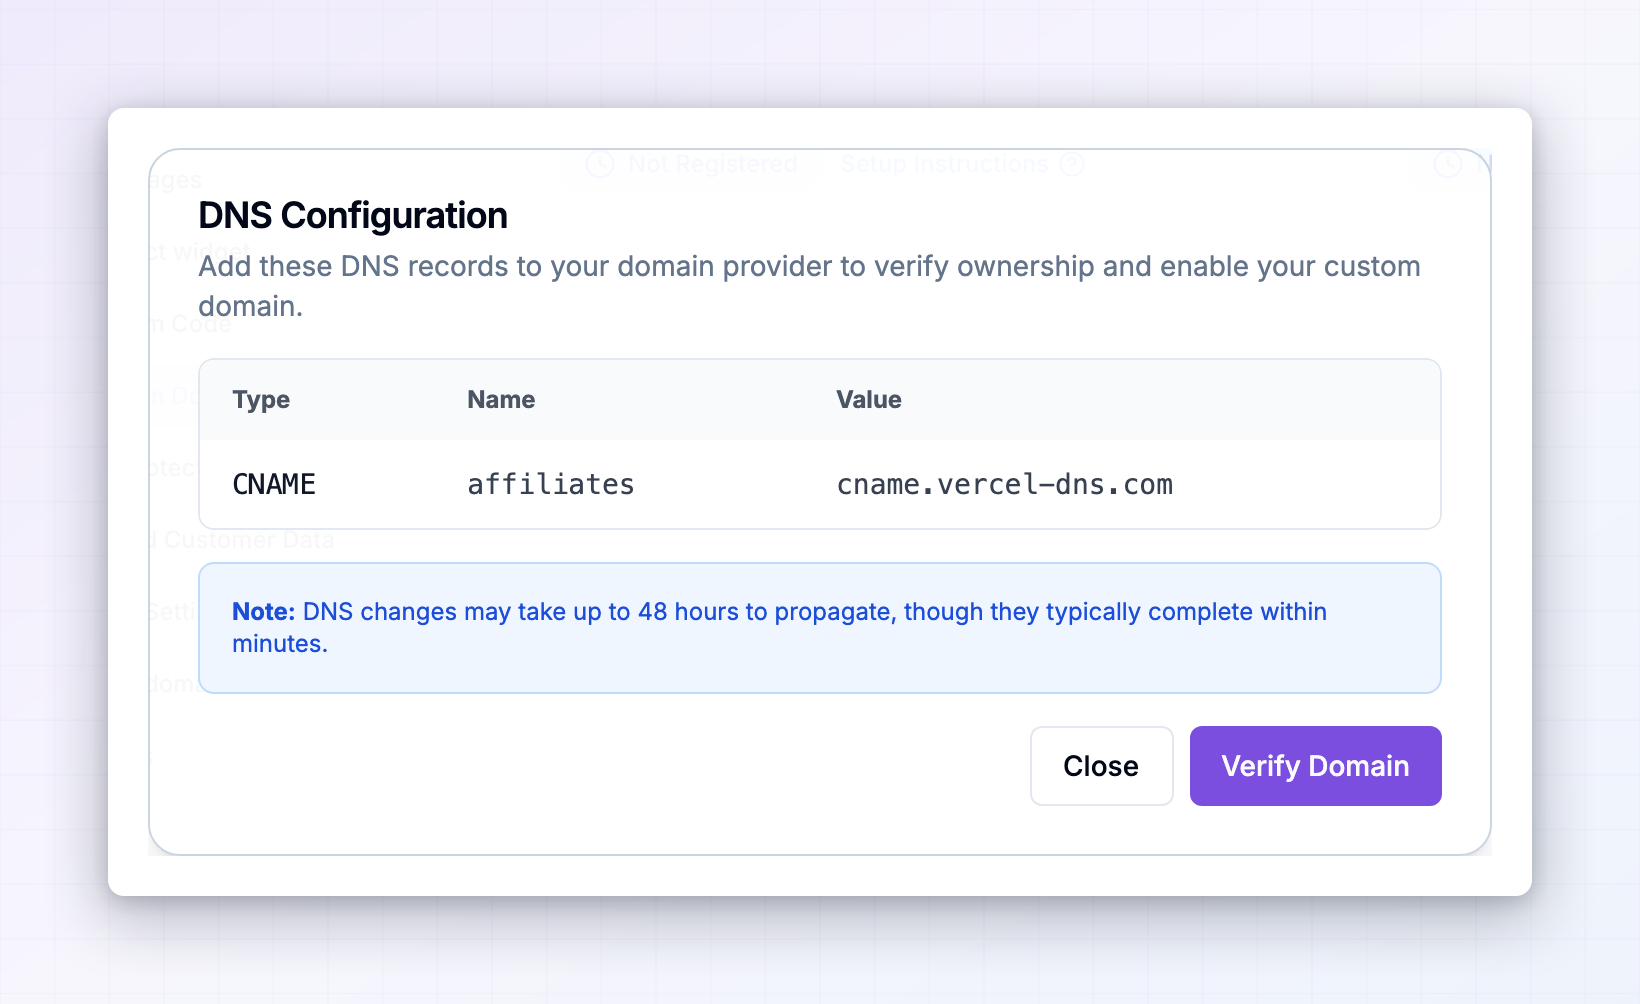The height and width of the screenshot is (1004, 1640).
Task: Click the faded clock icon at top right
Action: coord(1448,164)
